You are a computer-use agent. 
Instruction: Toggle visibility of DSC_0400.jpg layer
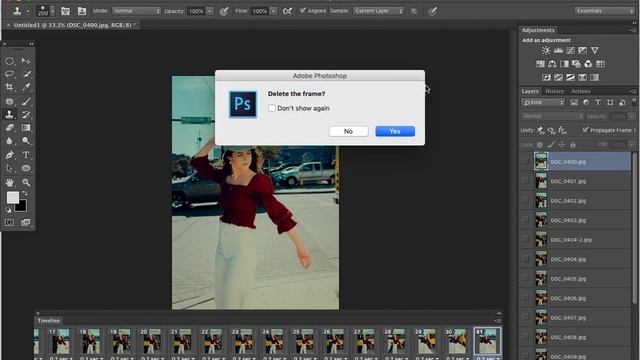coord(526,162)
